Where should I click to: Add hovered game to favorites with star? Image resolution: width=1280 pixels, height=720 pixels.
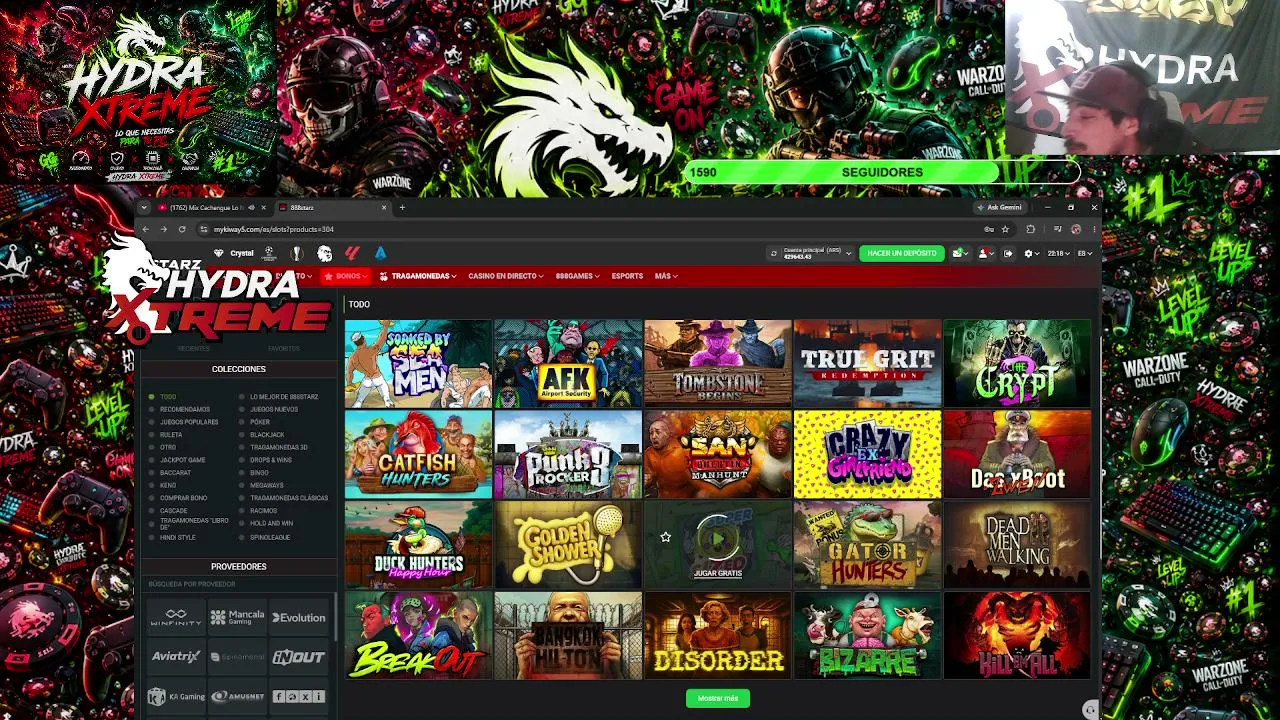point(665,537)
